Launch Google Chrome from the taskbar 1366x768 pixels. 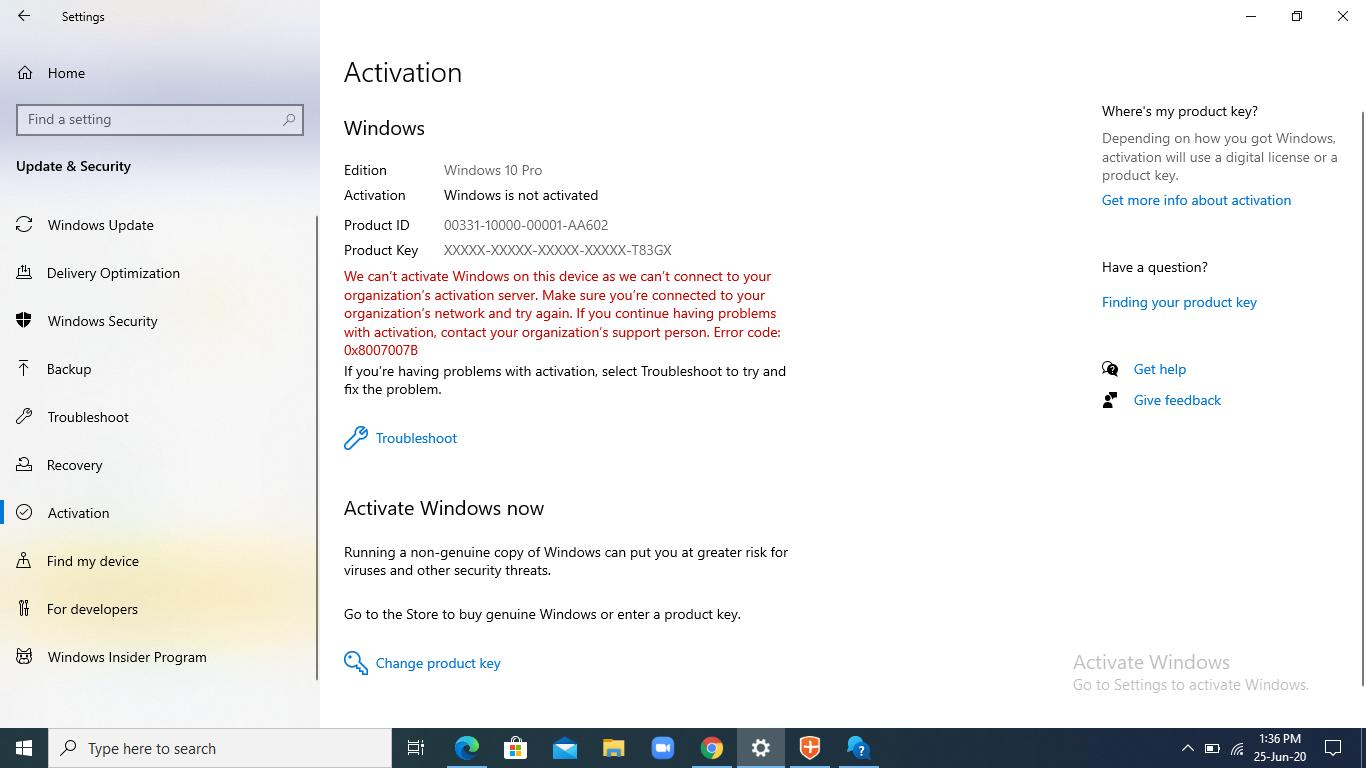(x=711, y=748)
